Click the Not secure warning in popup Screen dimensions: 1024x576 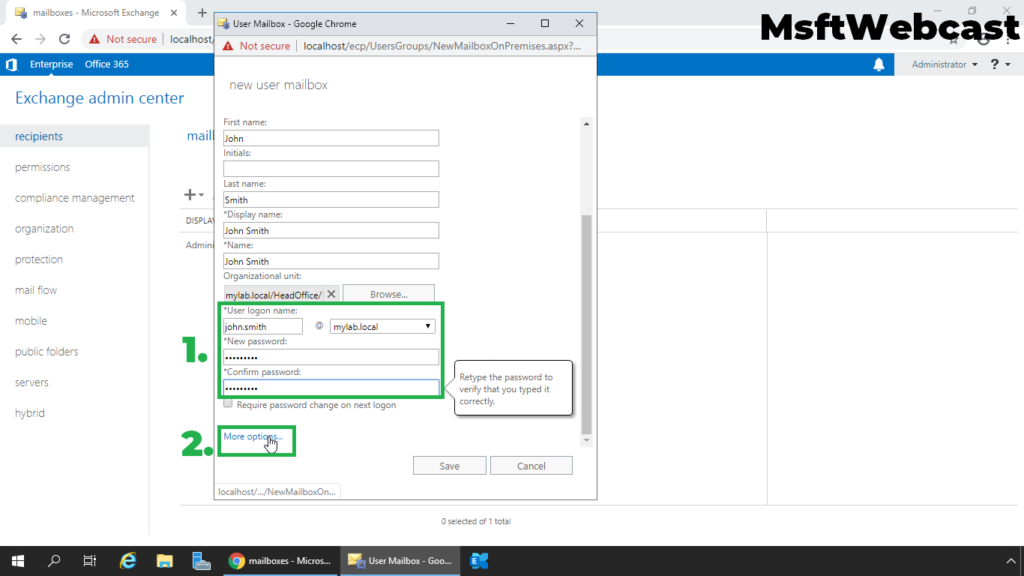click(x=257, y=46)
